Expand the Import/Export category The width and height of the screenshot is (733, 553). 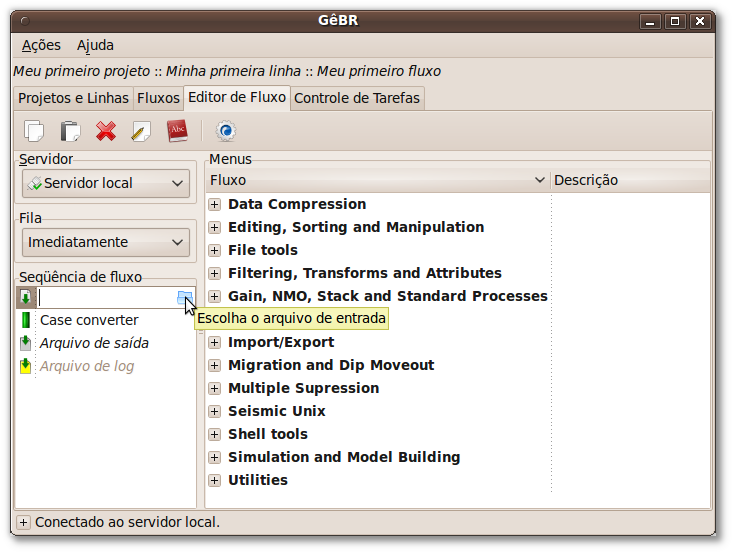[x=215, y=342]
